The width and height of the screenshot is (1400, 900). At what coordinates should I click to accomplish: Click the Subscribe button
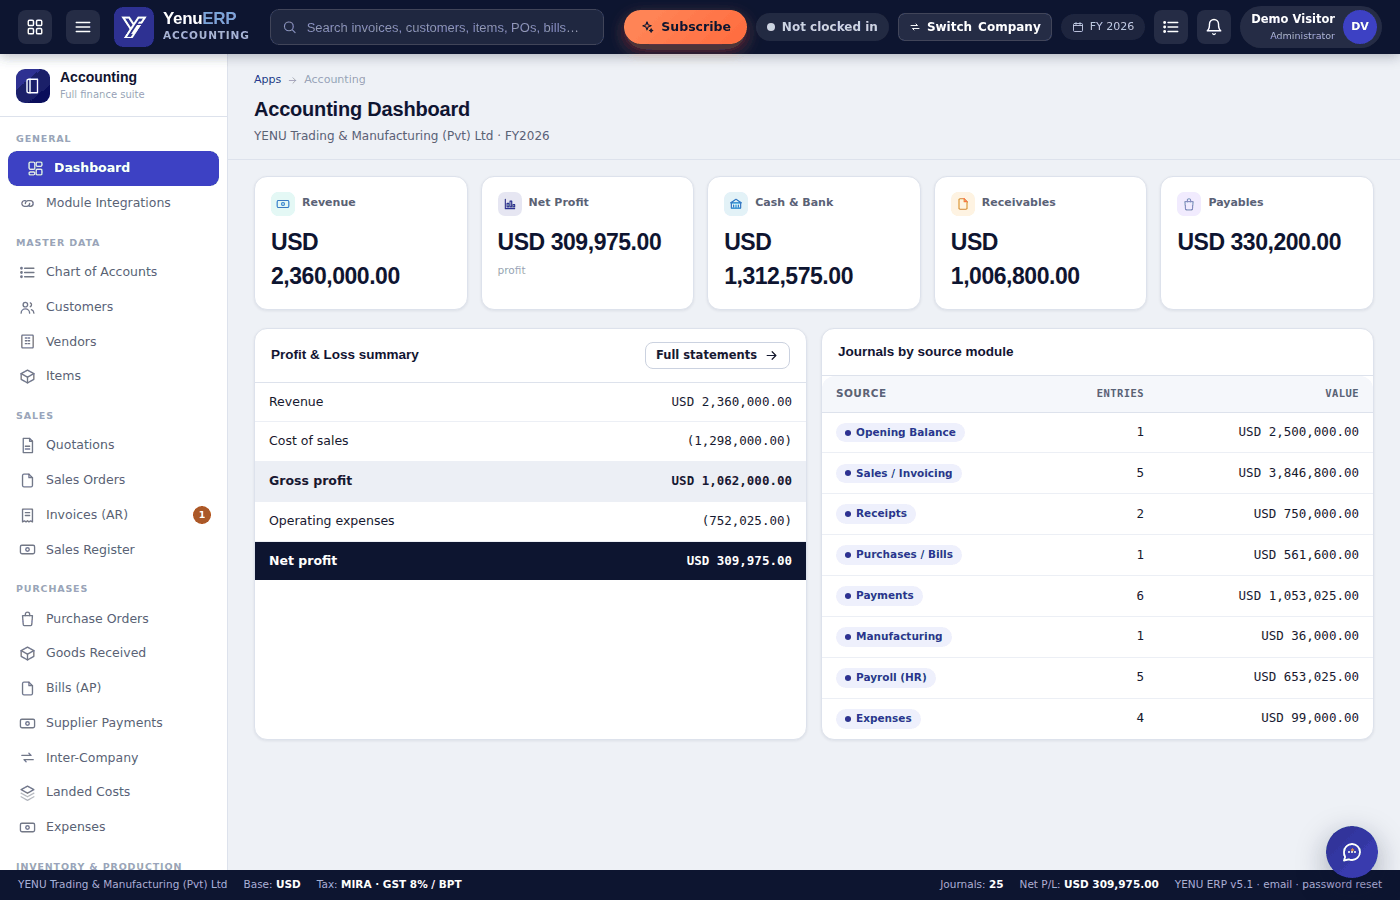coord(685,27)
